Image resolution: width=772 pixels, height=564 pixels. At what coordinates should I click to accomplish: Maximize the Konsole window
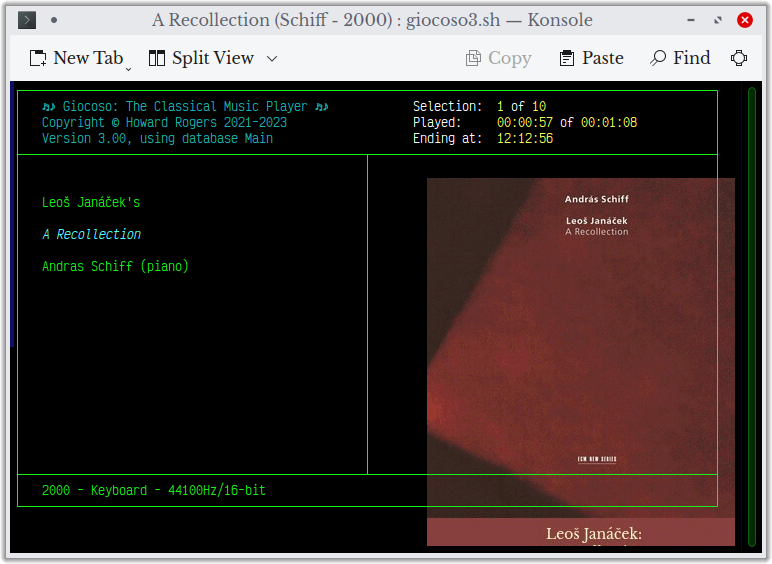point(717,20)
